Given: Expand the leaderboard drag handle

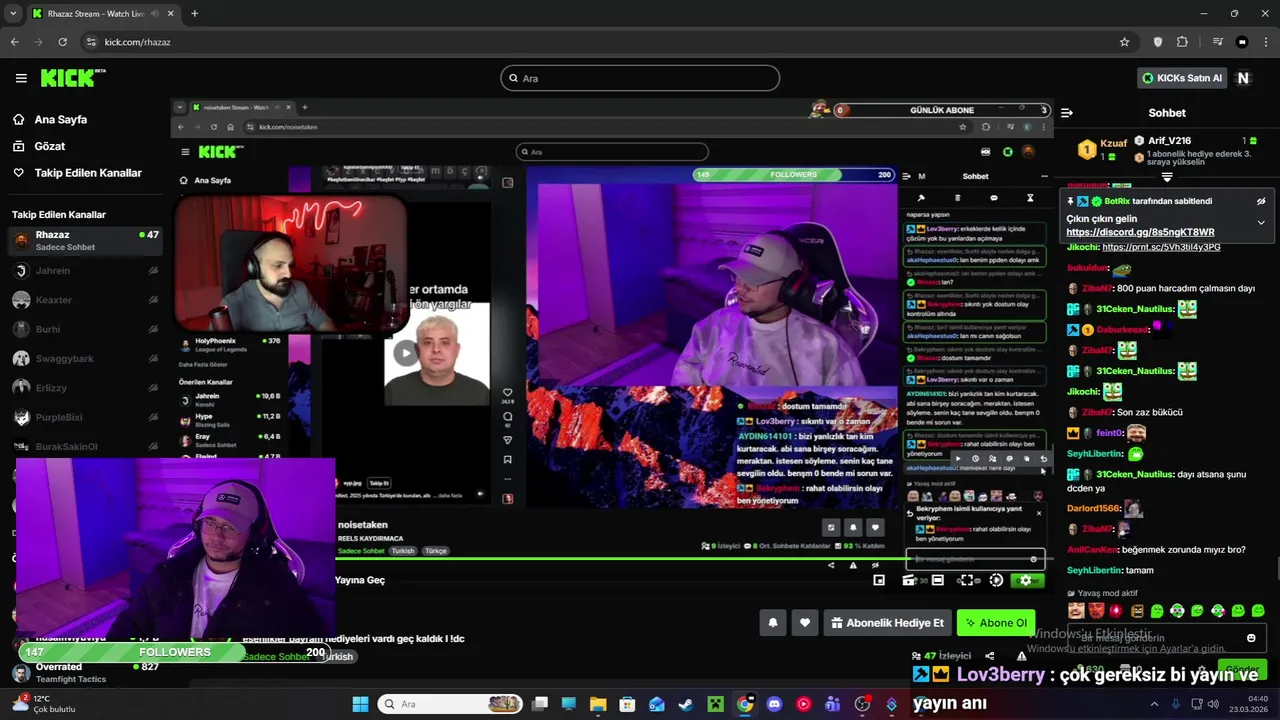Looking at the screenshot, I should tap(1167, 178).
